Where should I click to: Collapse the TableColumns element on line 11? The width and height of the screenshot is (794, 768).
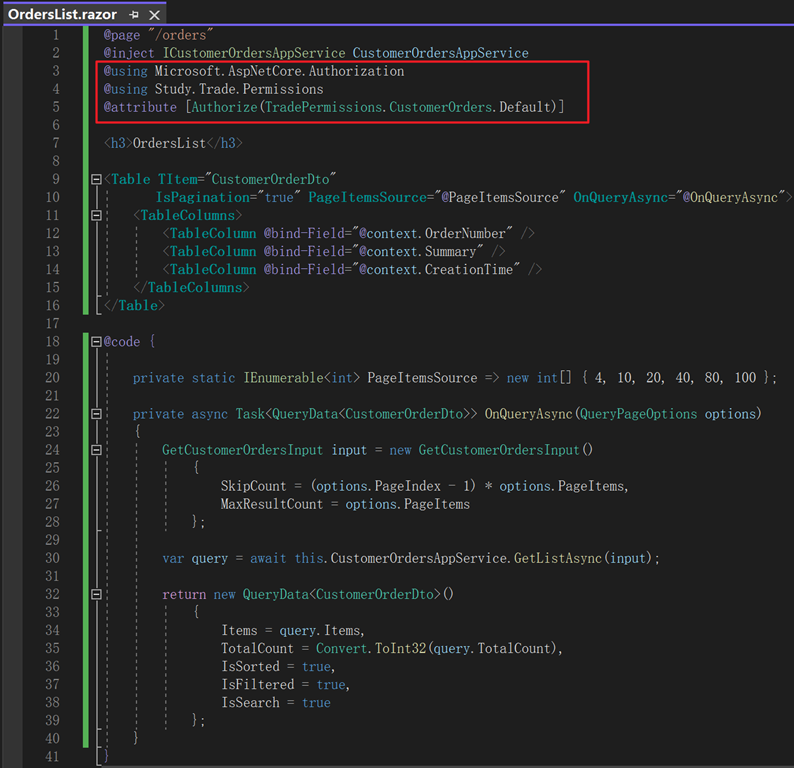coord(96,215)
